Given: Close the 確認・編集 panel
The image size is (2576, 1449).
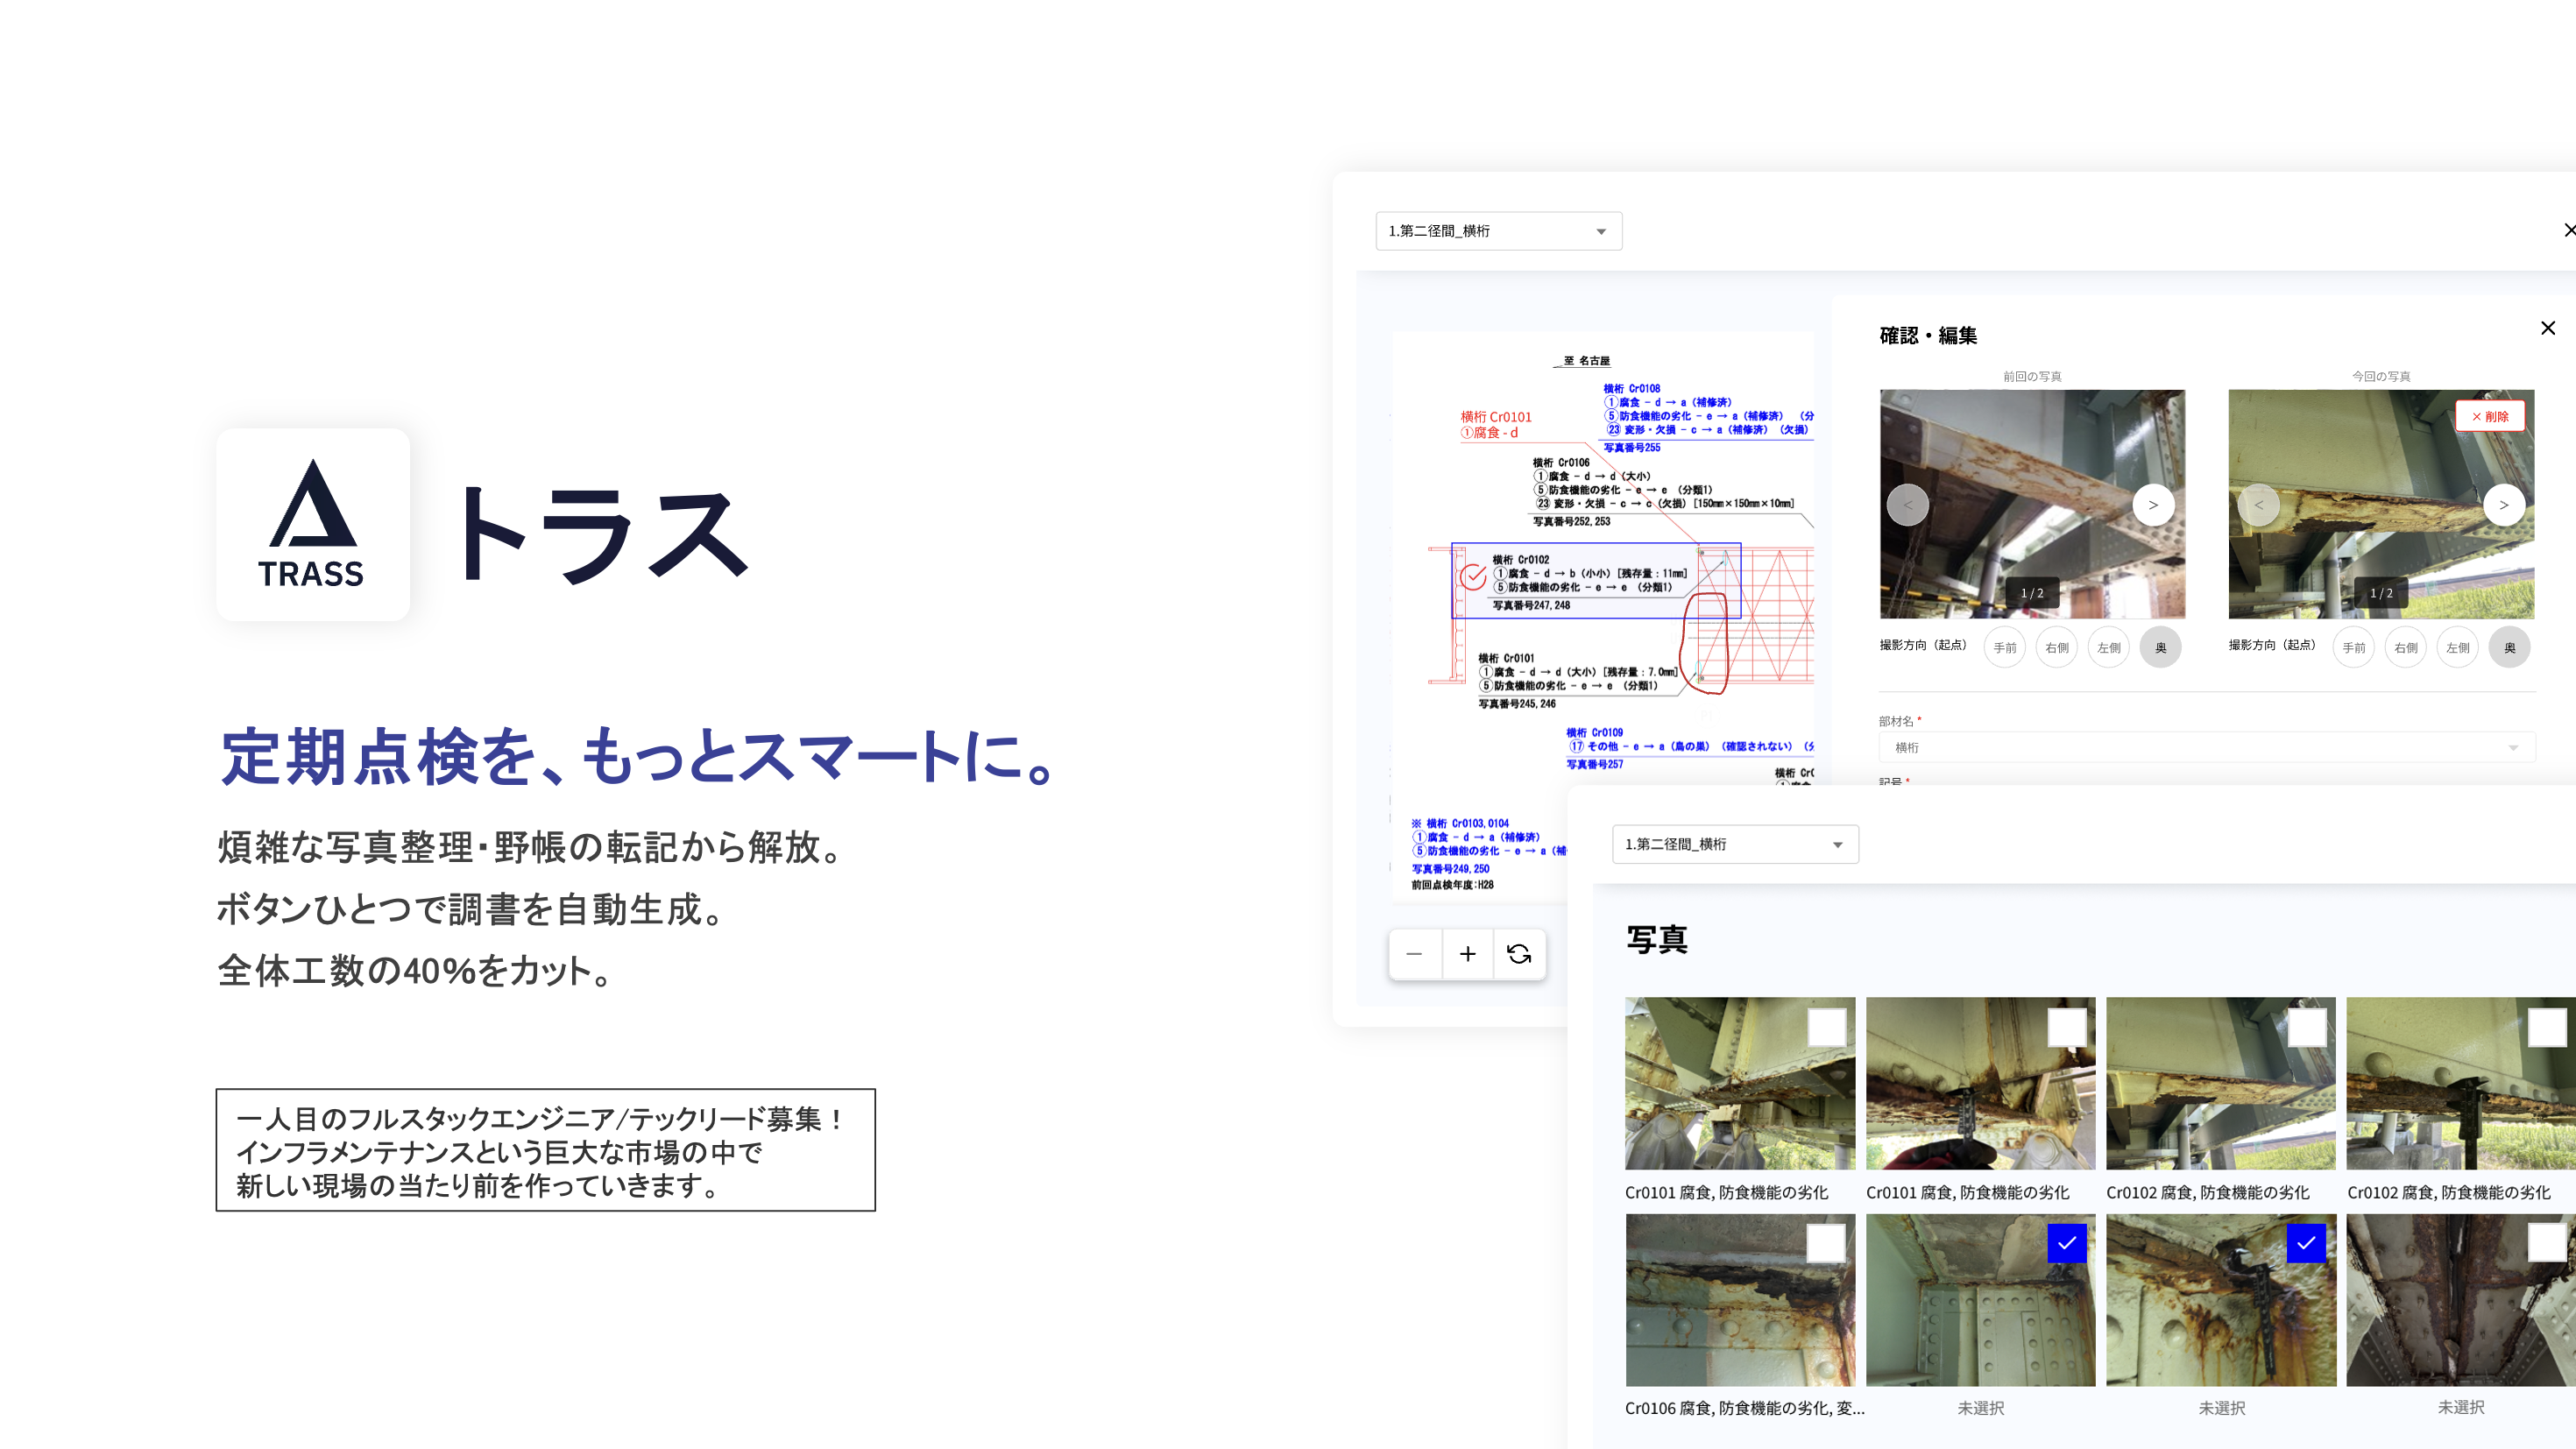Looking at the screenshot, I should point(2547,327).
